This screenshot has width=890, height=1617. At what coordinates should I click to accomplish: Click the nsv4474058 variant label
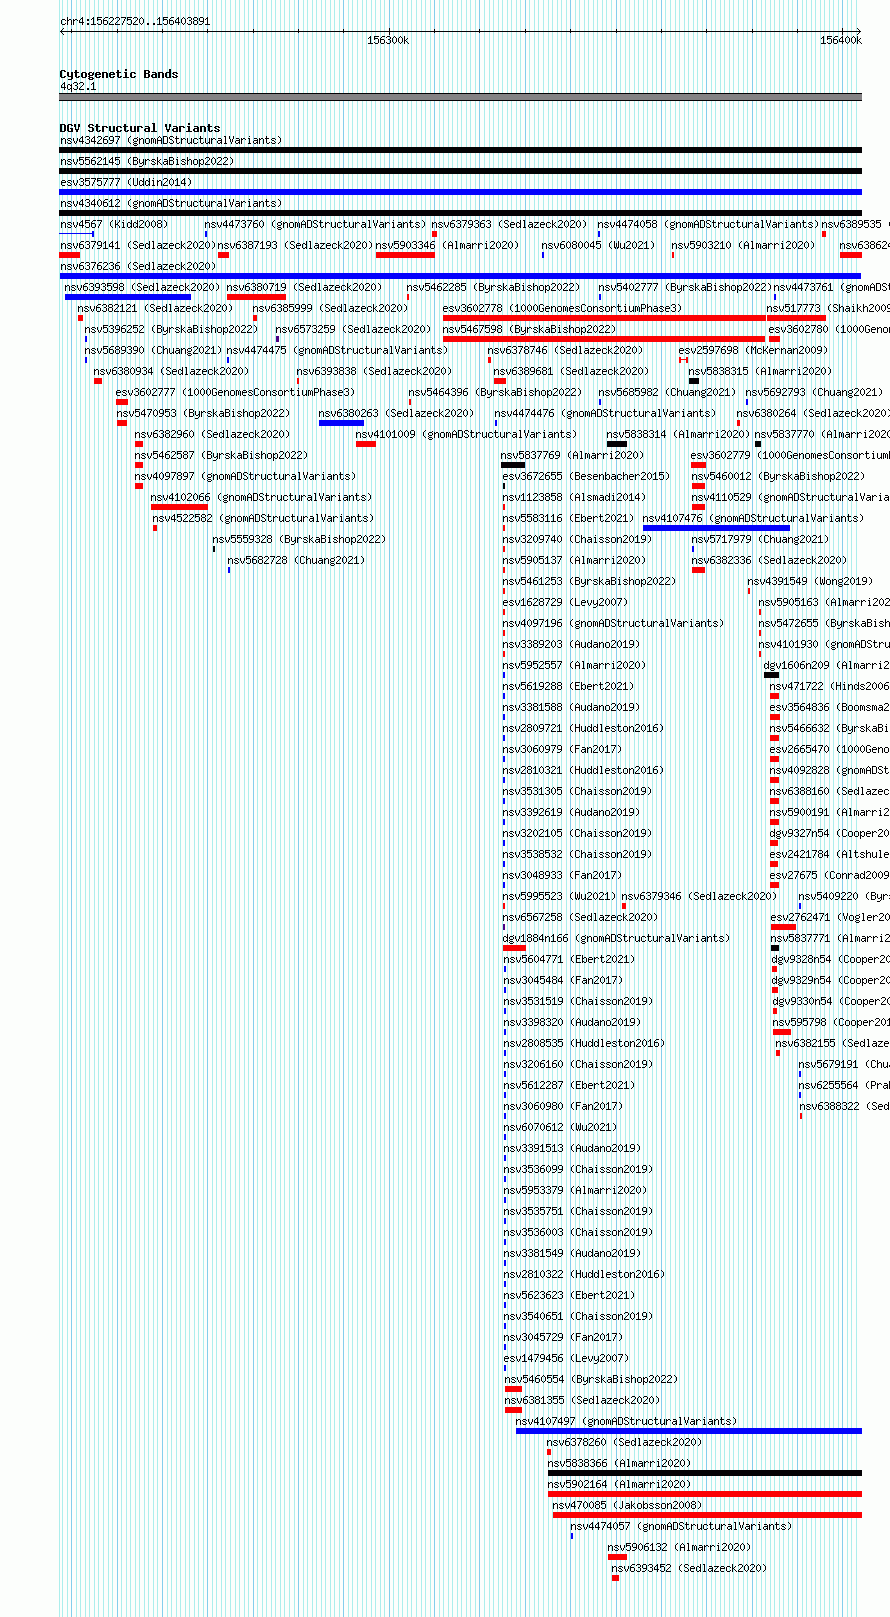709,224
